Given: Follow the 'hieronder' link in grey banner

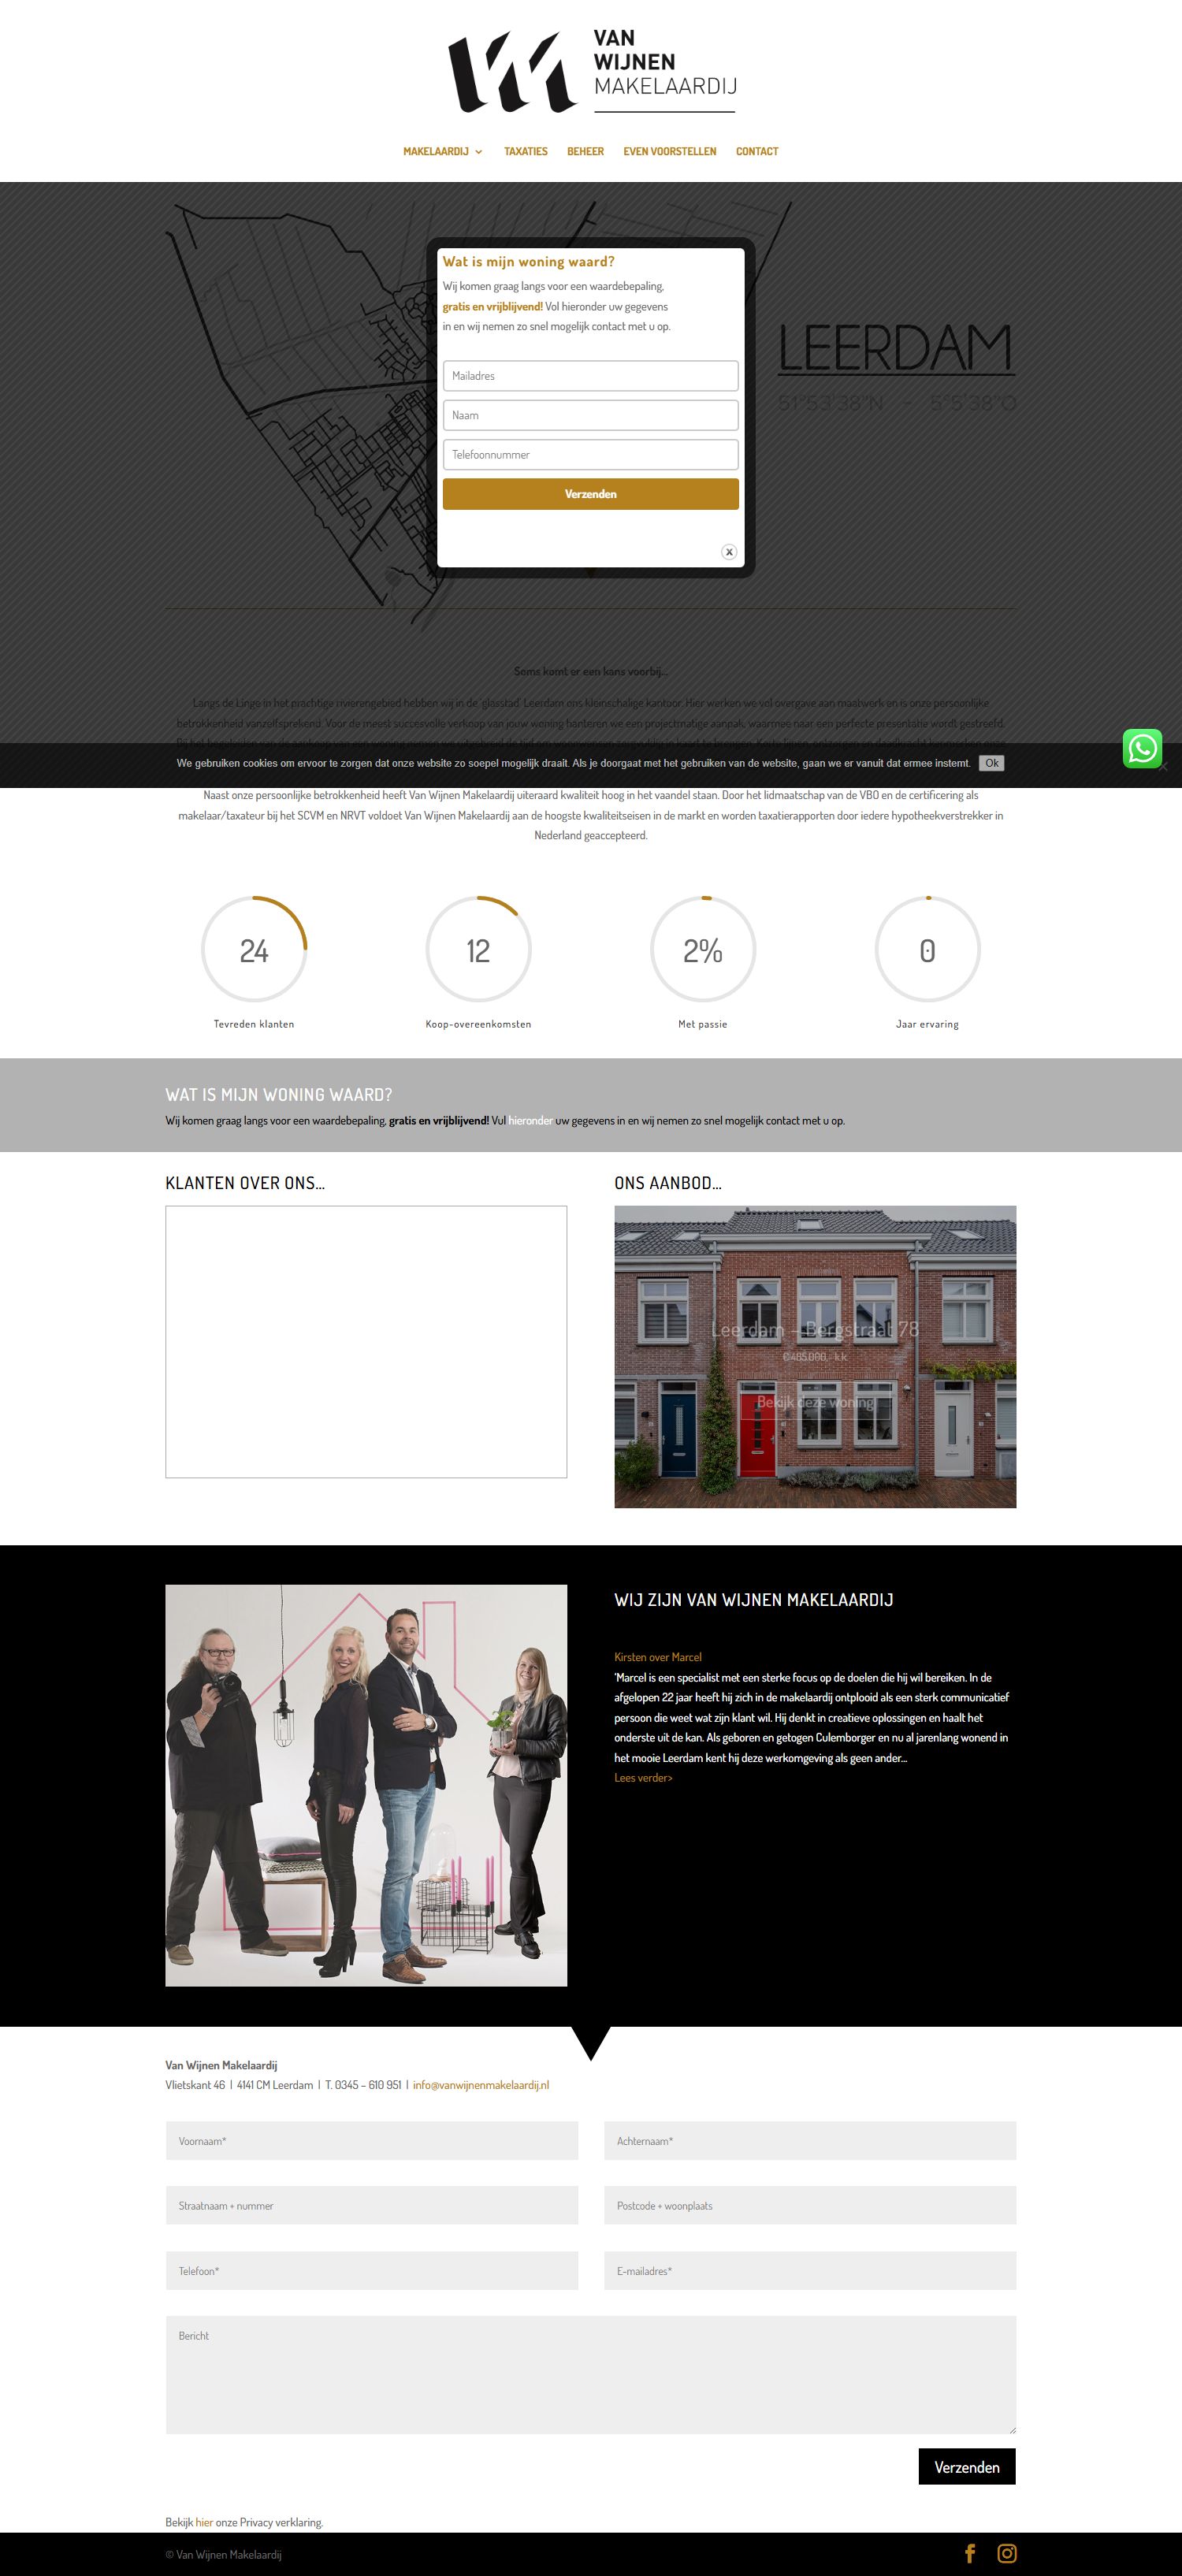Looking at the screenshot, I should [530, 1121].
